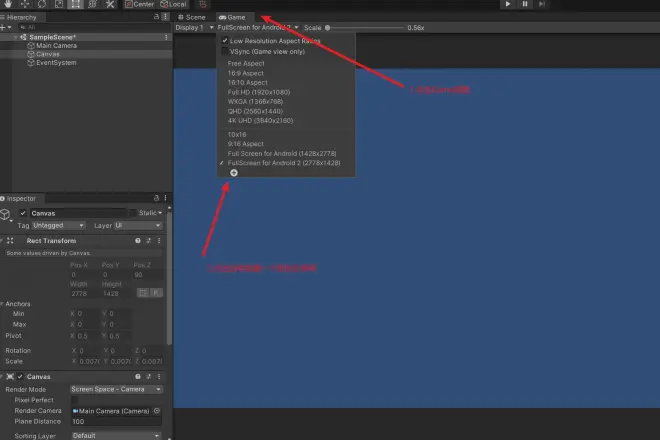The height and width of the screenshot is (440, 660).
Task: Toggle the Static checkbox
Action: point(133,213)
